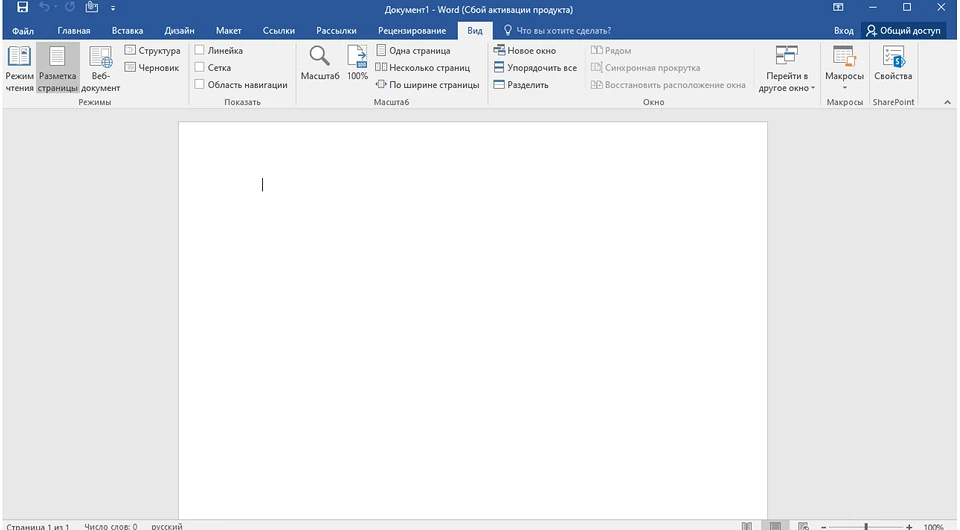Check Область навигации checkbox
Viewport: 960px width, 530px height.
click(x=200, y=85)
